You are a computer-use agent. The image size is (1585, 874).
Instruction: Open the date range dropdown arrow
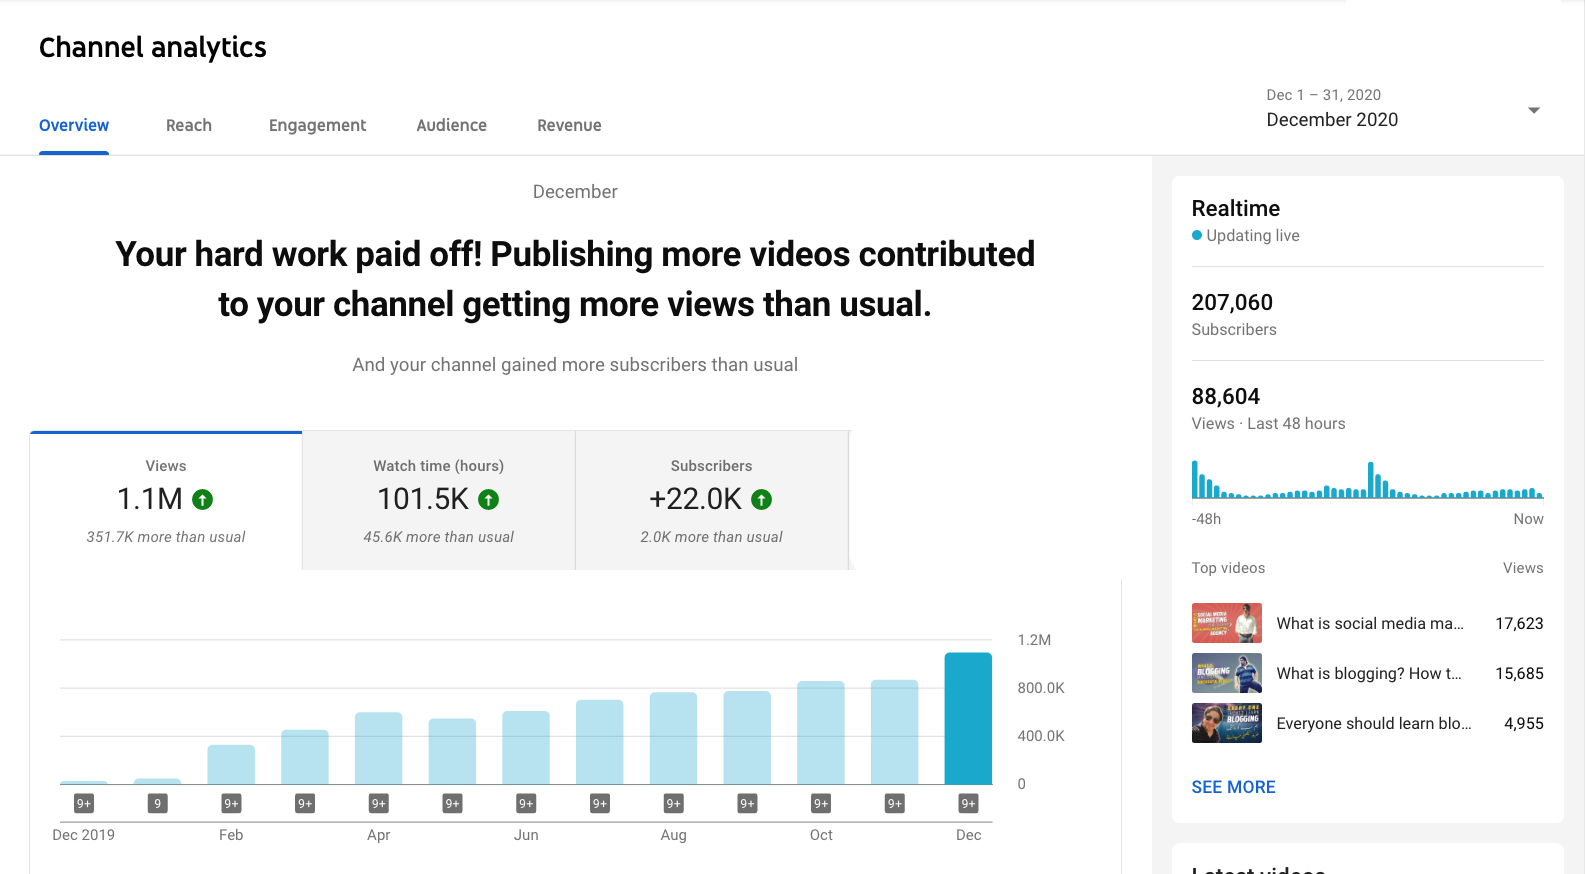tap(1533, 110)
